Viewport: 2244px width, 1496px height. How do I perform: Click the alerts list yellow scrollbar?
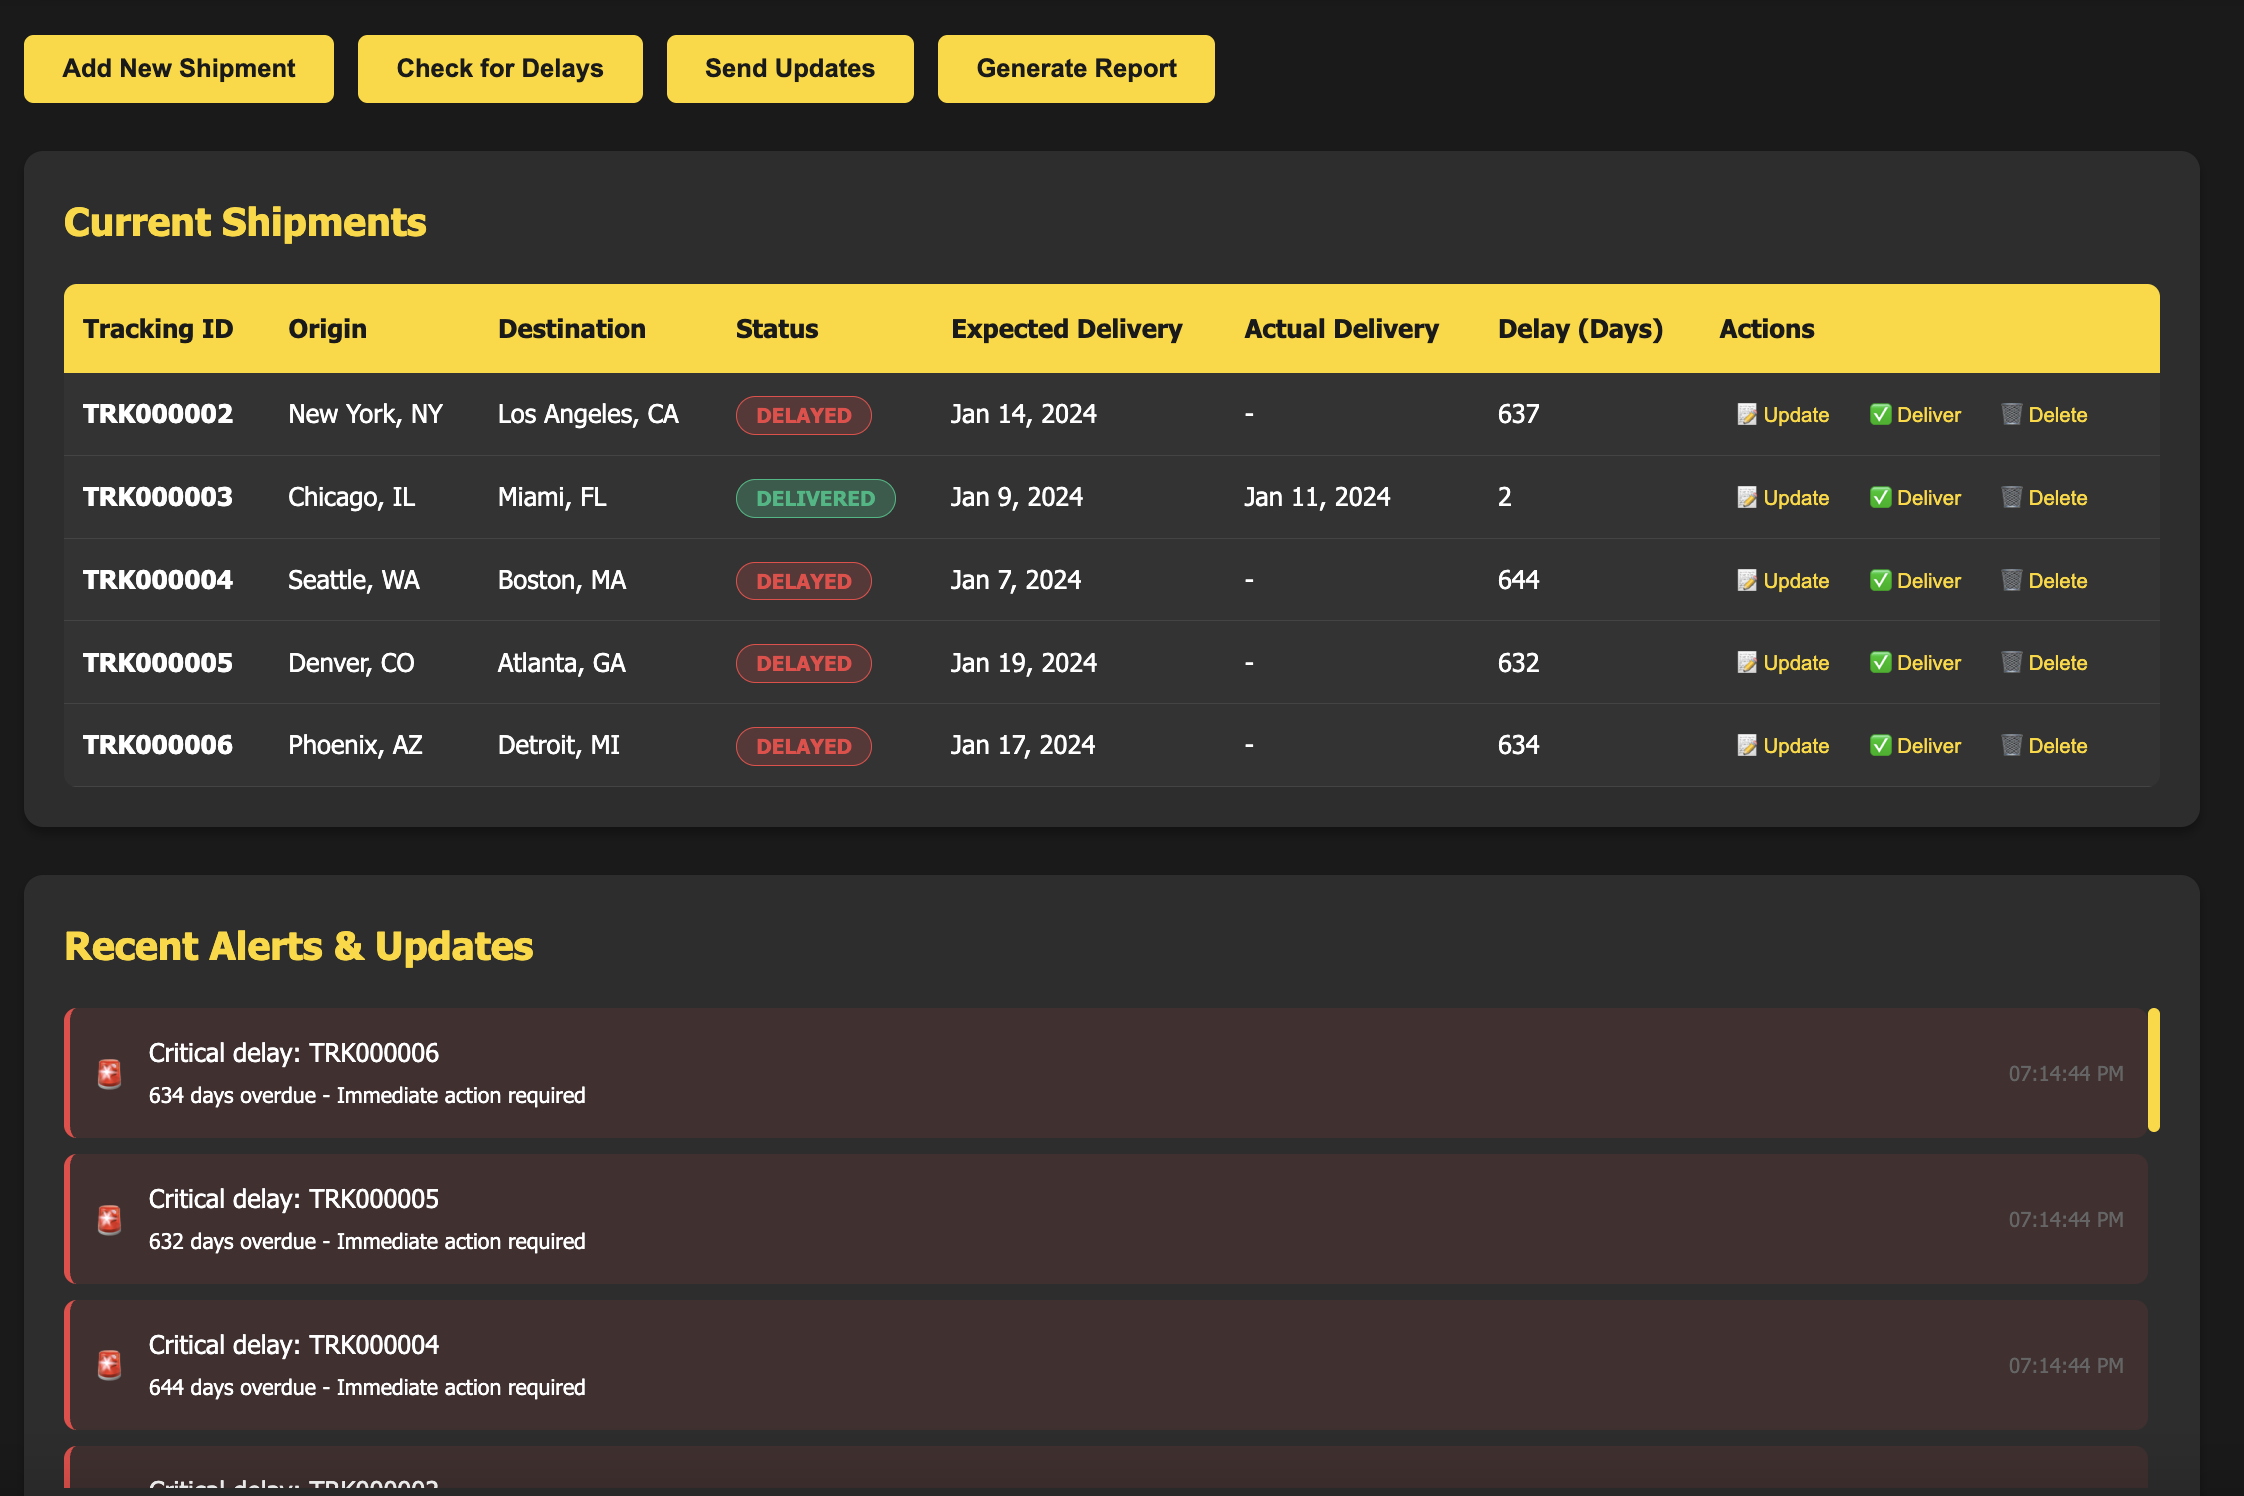click(2153, 1070)
